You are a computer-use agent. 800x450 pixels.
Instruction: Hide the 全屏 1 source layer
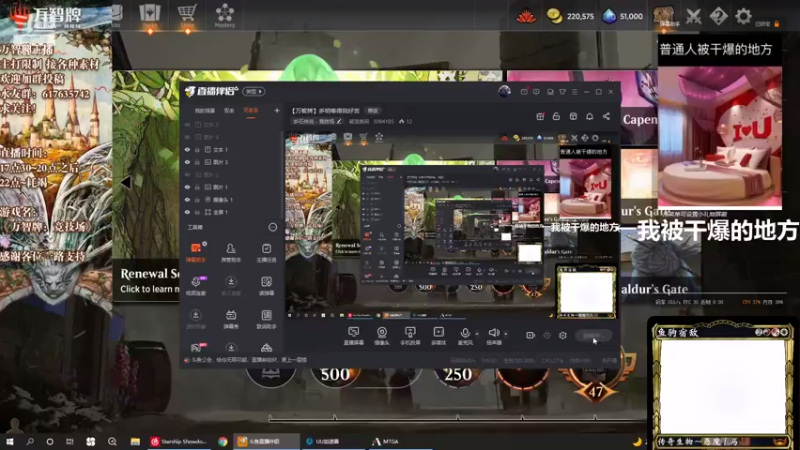click(187, 212)
